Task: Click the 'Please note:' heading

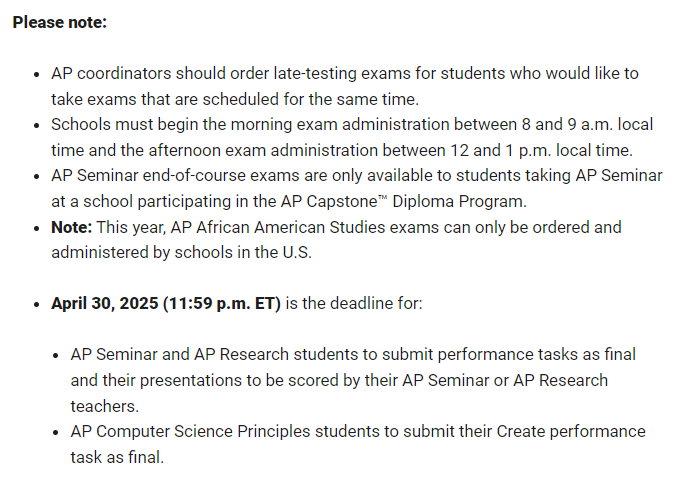Action: point(60,22)
